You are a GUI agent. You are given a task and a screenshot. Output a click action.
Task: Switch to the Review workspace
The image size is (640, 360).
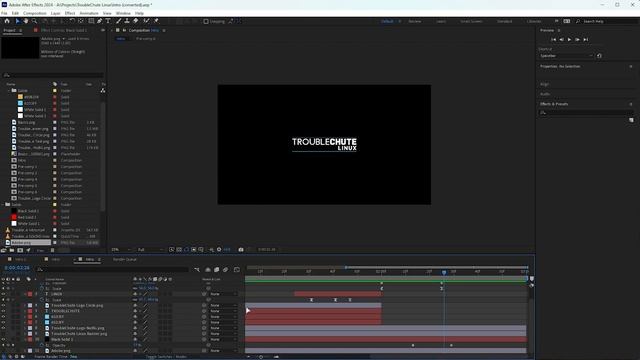click(415, 21)
